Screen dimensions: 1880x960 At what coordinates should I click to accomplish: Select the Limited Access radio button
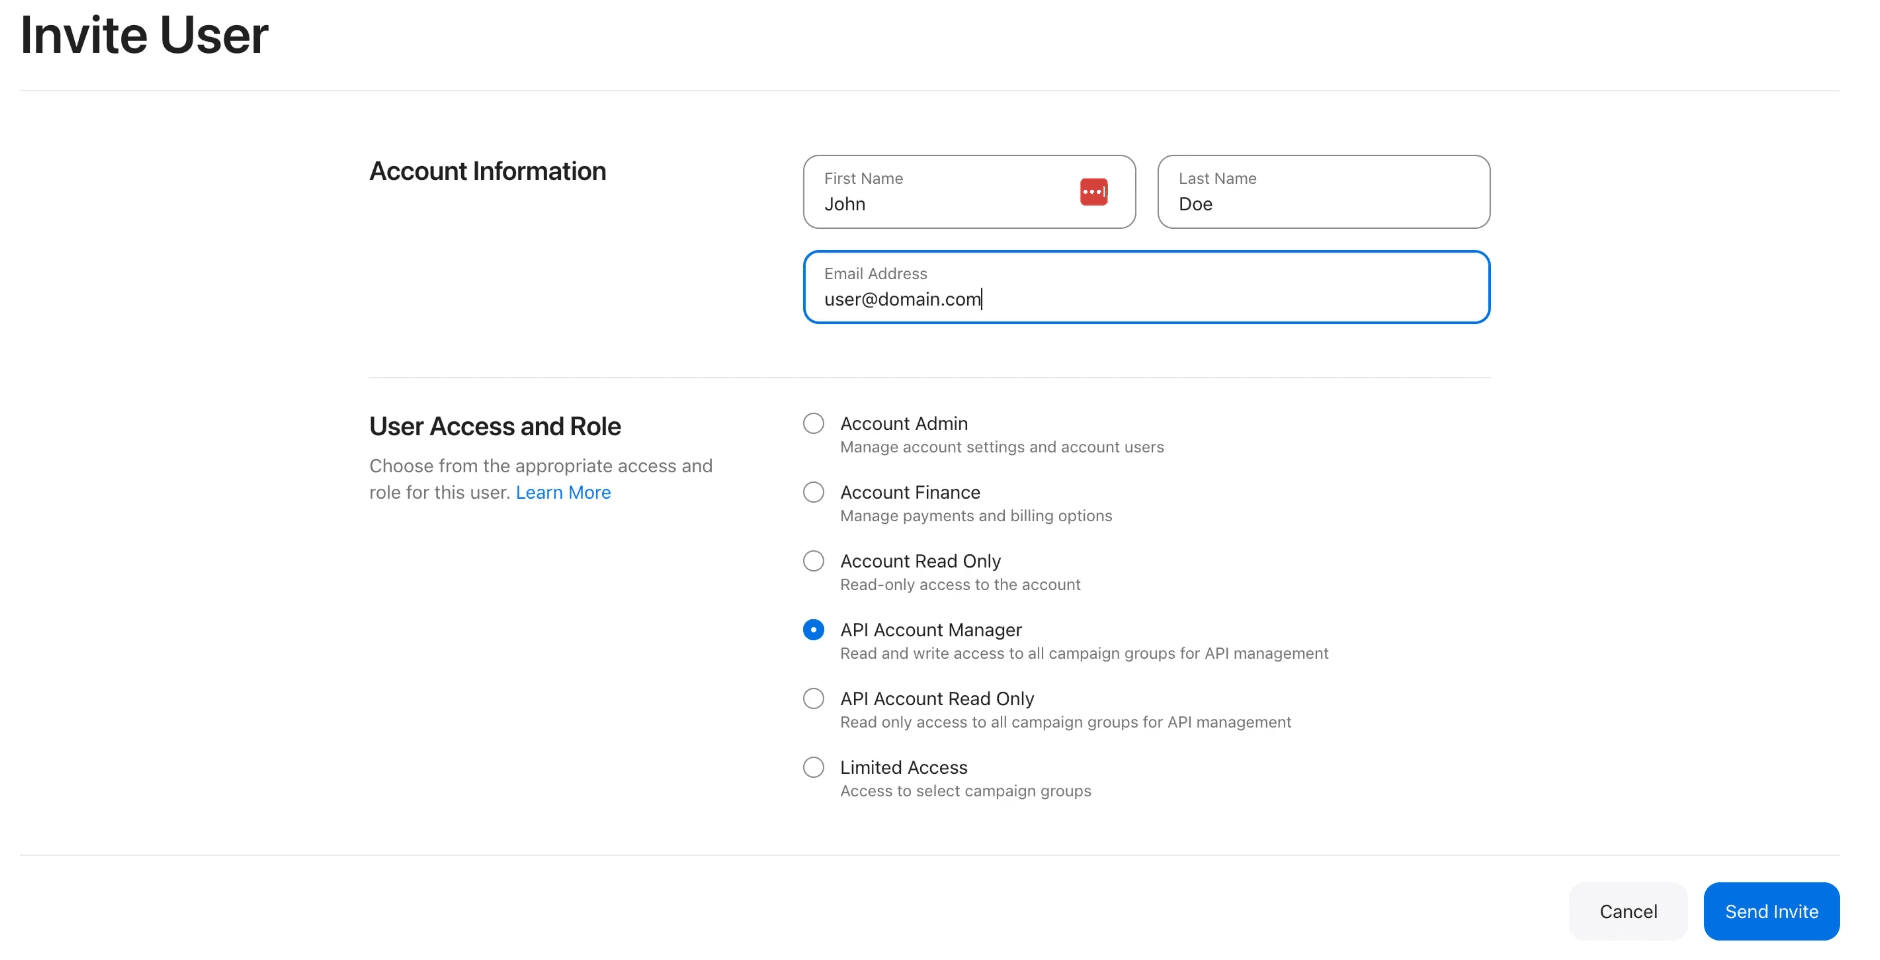tap(814, 768)
